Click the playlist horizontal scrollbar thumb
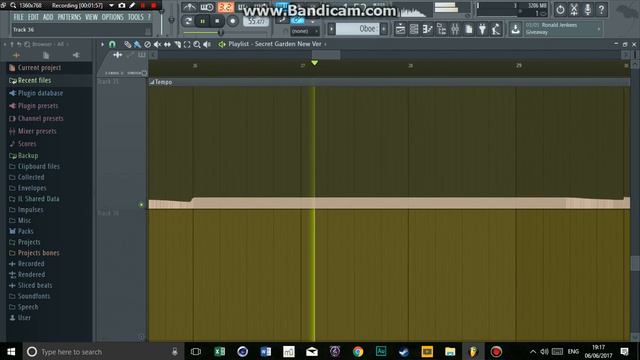 326,55
